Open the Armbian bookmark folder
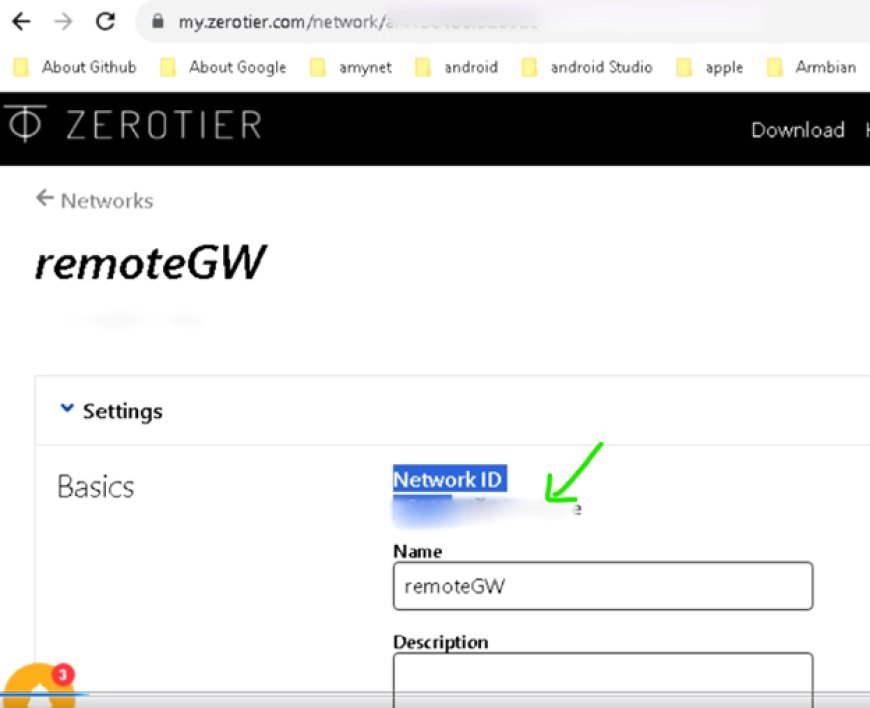The image size is (870, 708). click(812, 67)
